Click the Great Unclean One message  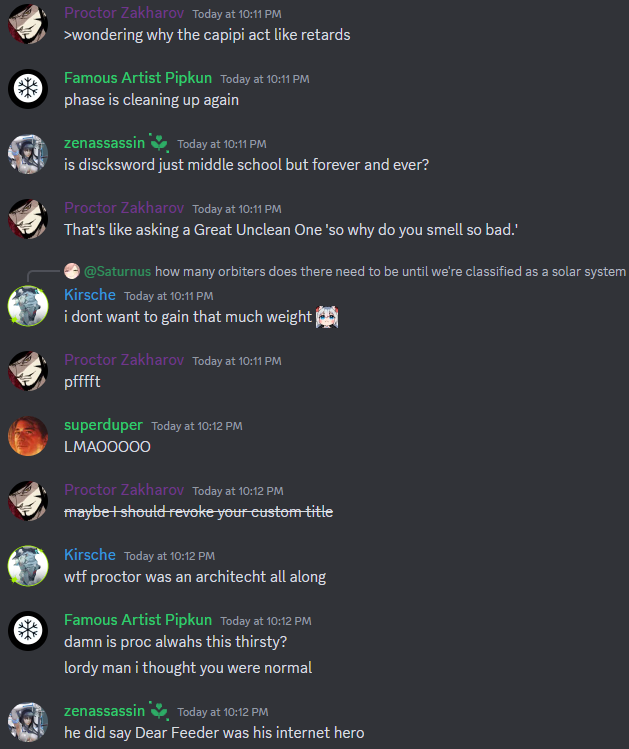point(291,230)
